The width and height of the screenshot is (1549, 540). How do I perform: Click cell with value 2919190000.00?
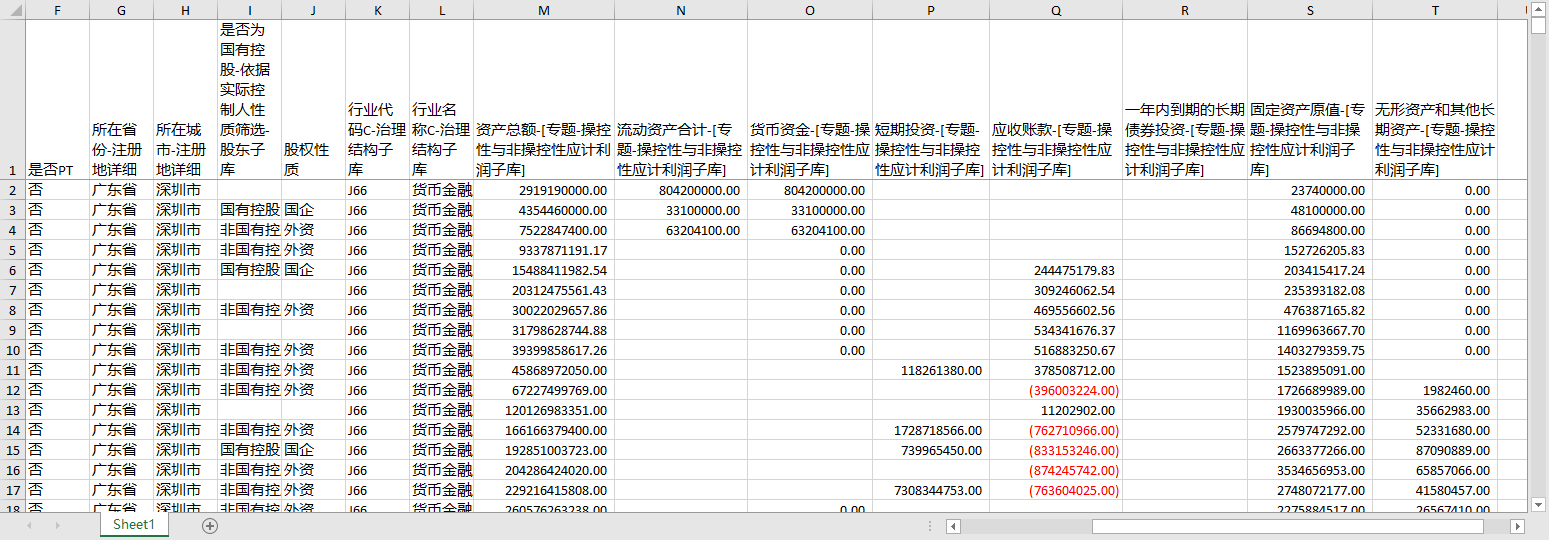(x=543, y=190)
